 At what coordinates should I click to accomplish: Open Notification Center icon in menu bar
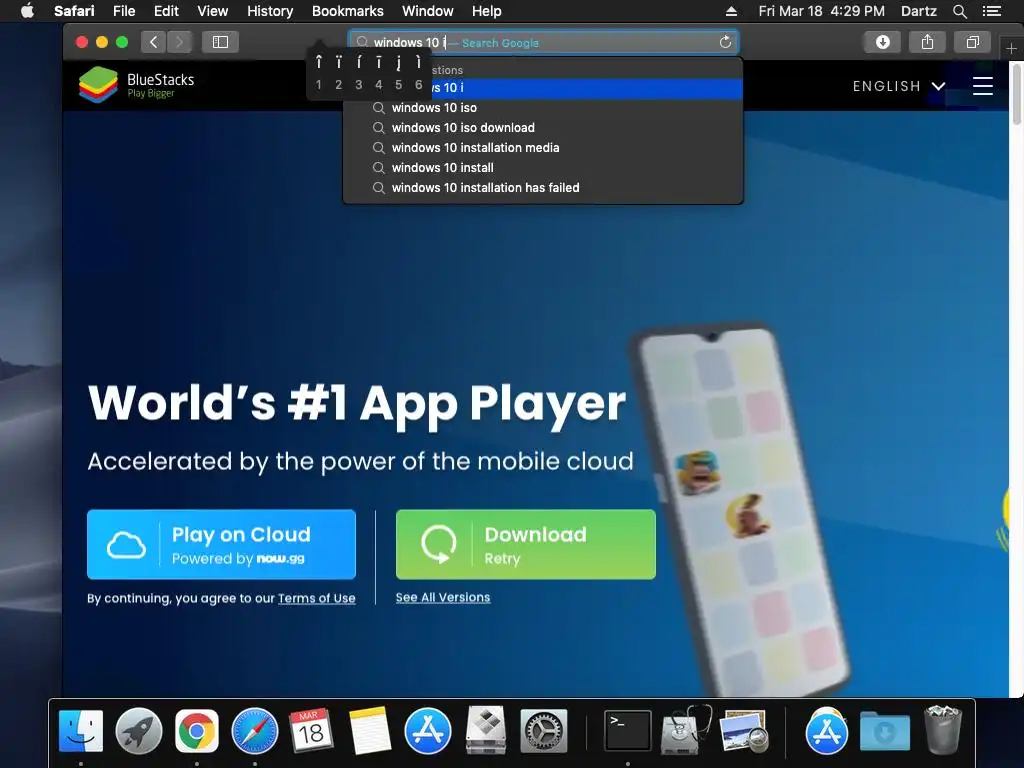pos(991,11)
